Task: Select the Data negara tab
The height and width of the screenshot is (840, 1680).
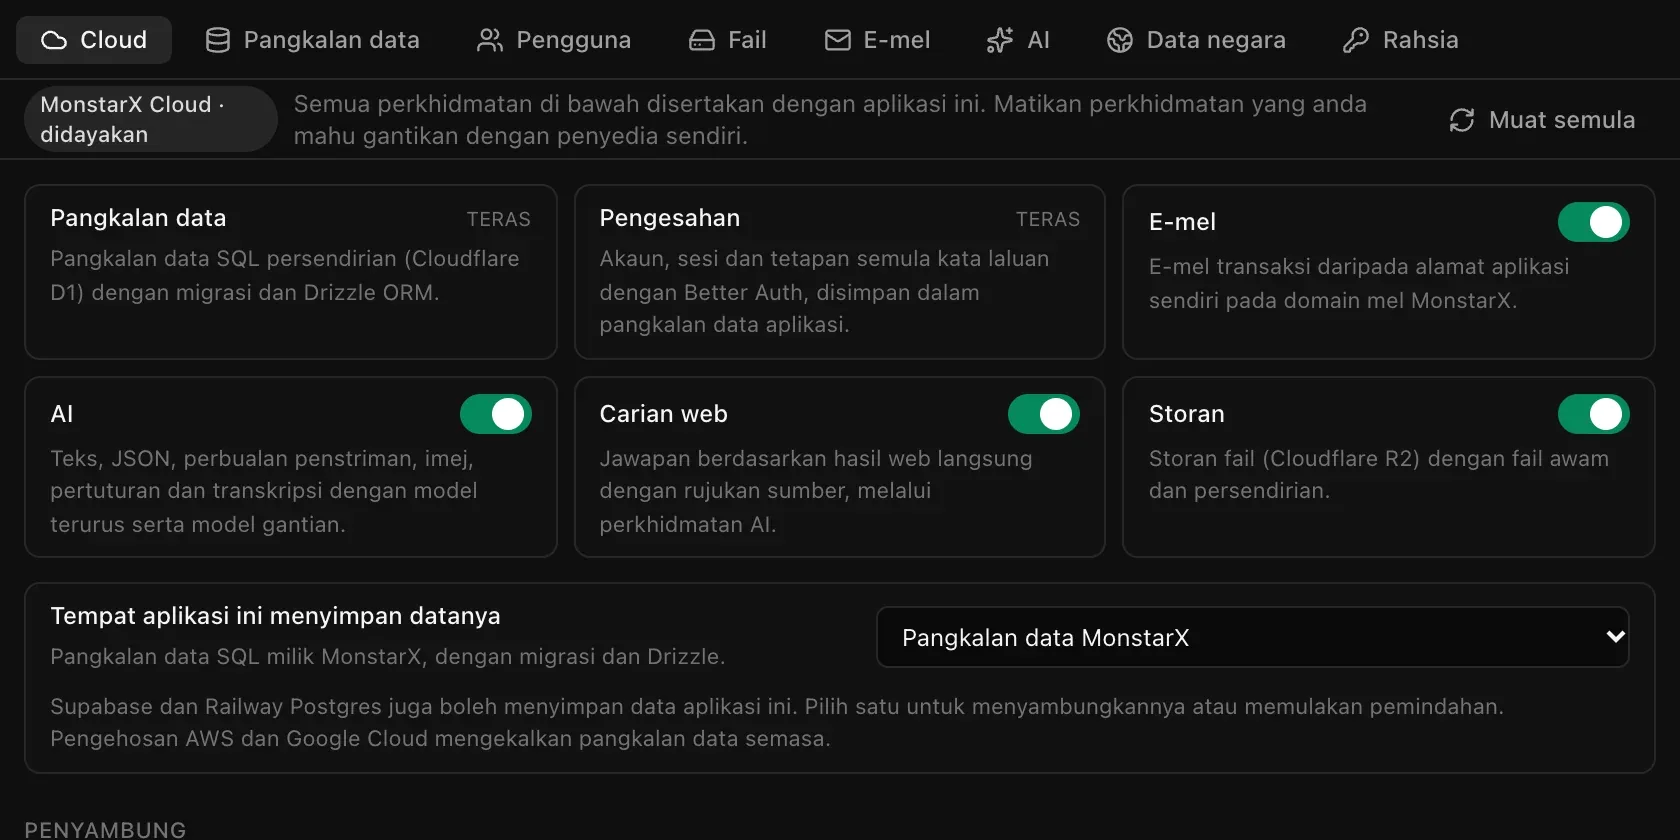Action: (1197, 40)
